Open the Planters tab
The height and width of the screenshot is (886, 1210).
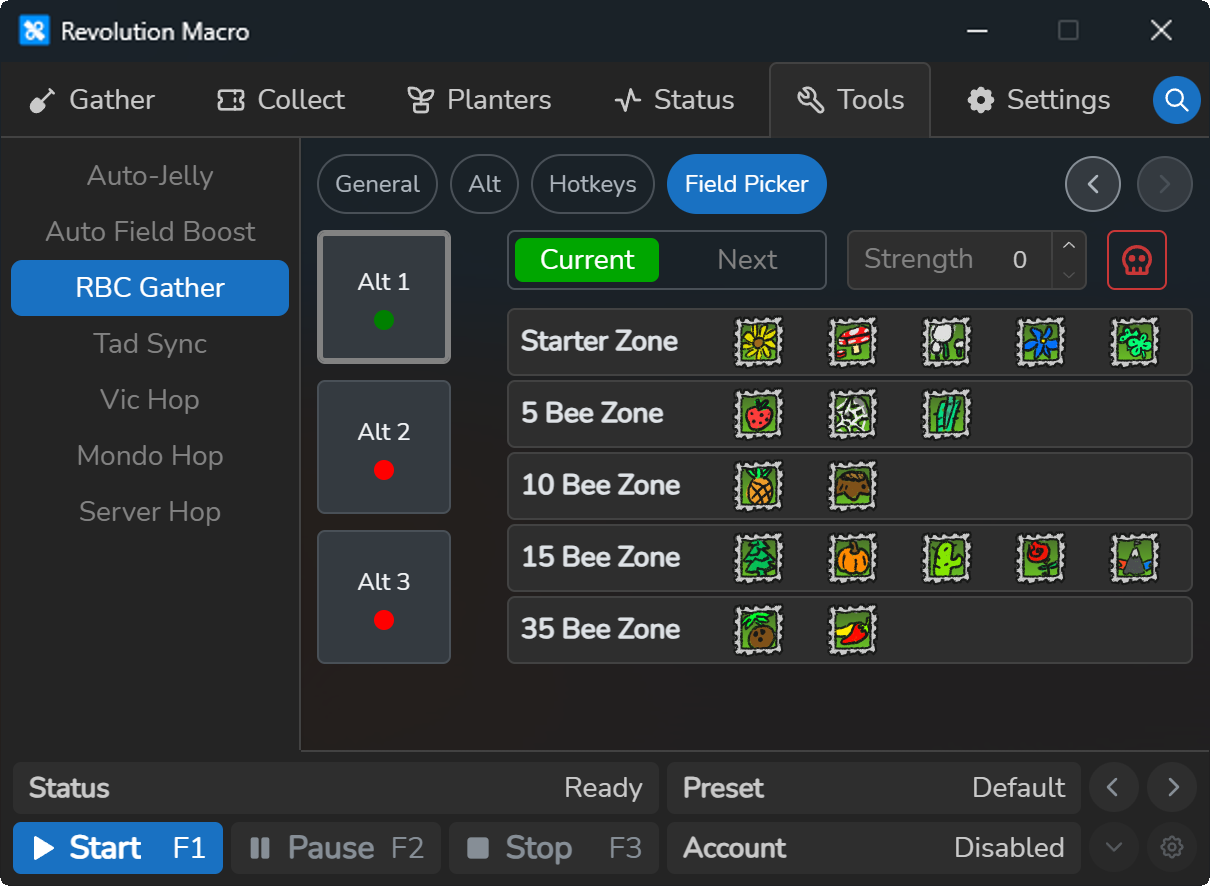pos(479,100)
